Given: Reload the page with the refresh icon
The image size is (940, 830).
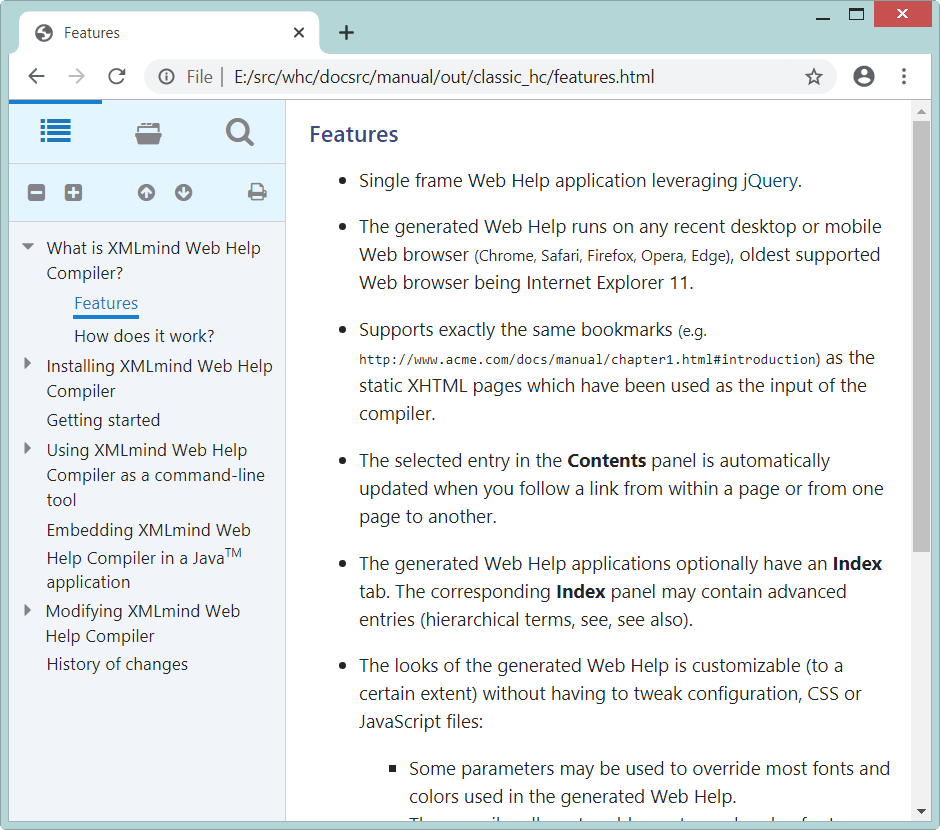Looking at the screenshot, I should 116,77.
